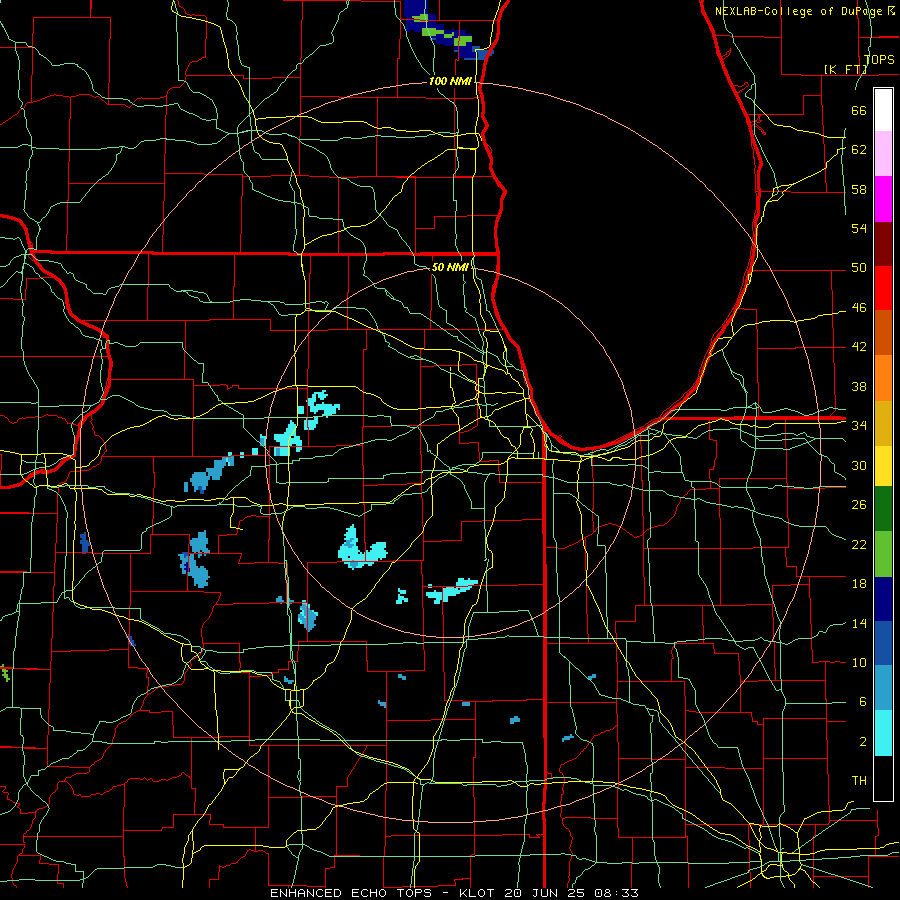This screenshot has height=900, width=900.
Task: Click the '08:33' timestamp in caption
Action: (x=616, y=893)
